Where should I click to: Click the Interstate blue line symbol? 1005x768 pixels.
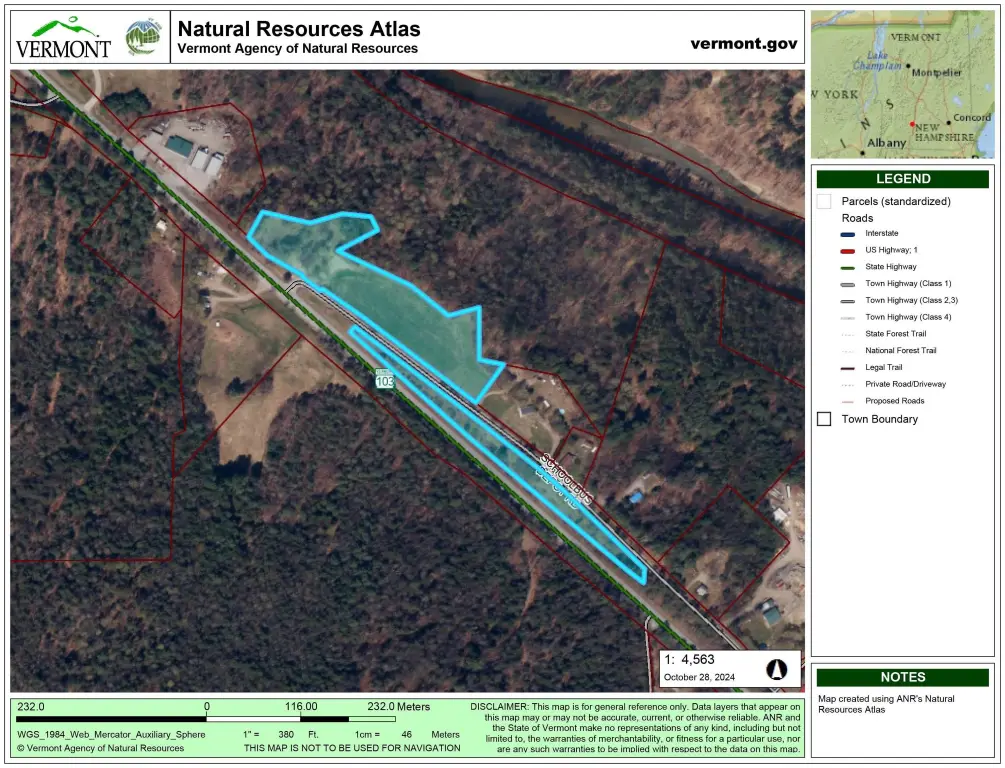click(x=849, y=234)
